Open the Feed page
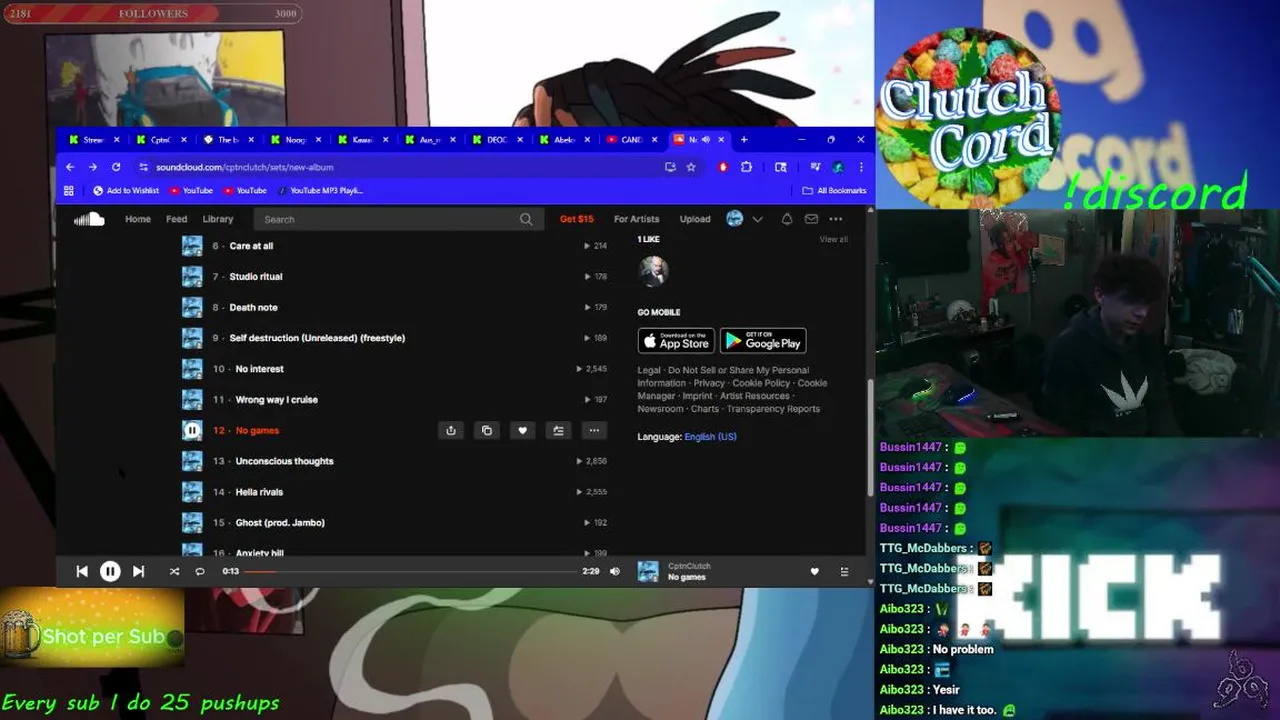The width and height of the screenshot is (1280, 720). [177, 219]
